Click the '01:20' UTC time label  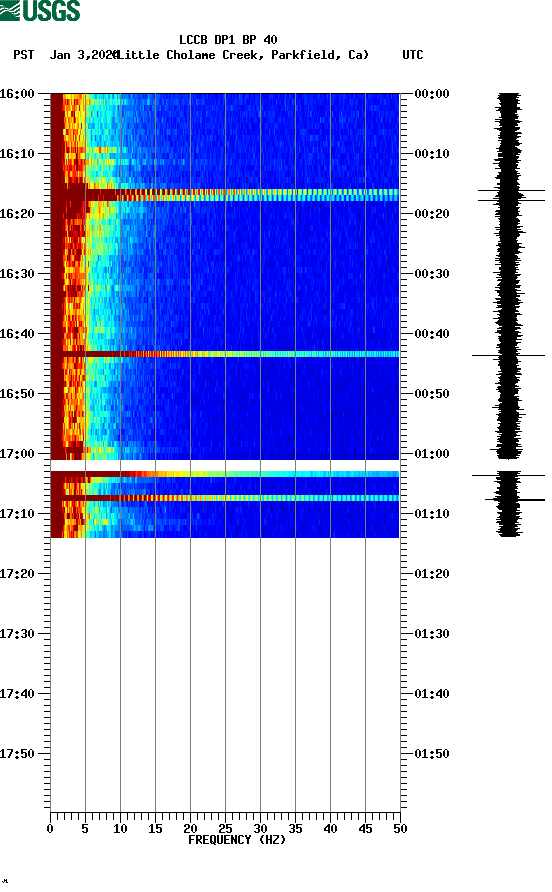(x=432, y=573)
